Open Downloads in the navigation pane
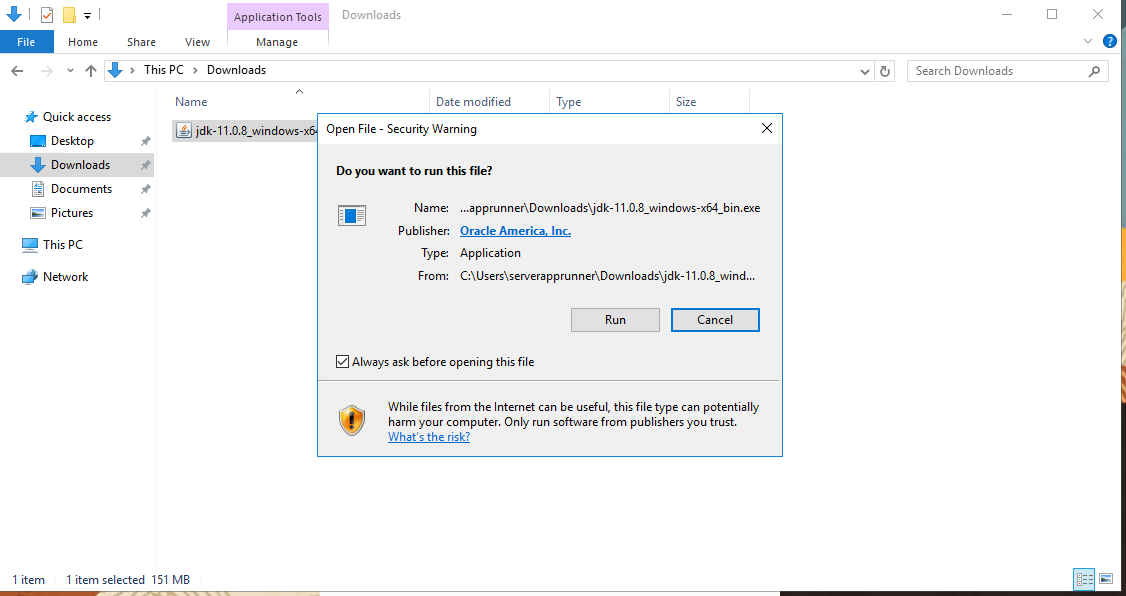This screenshot has height=596, width=1126. click(80, 164)
